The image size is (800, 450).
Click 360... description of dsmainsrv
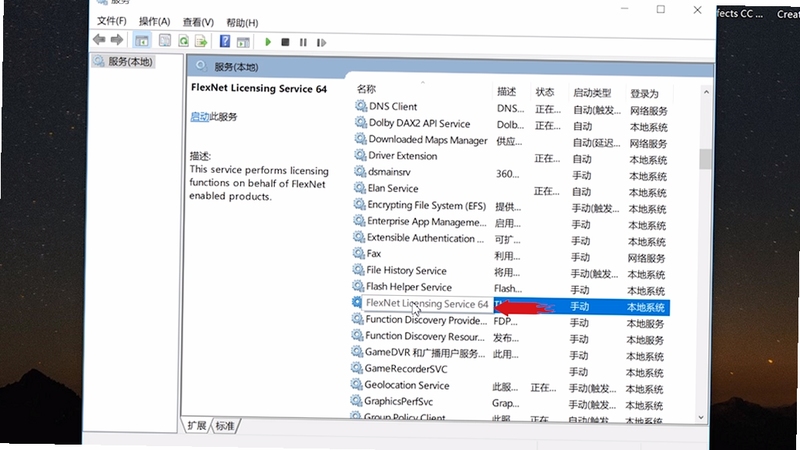(x=507, y=174)
